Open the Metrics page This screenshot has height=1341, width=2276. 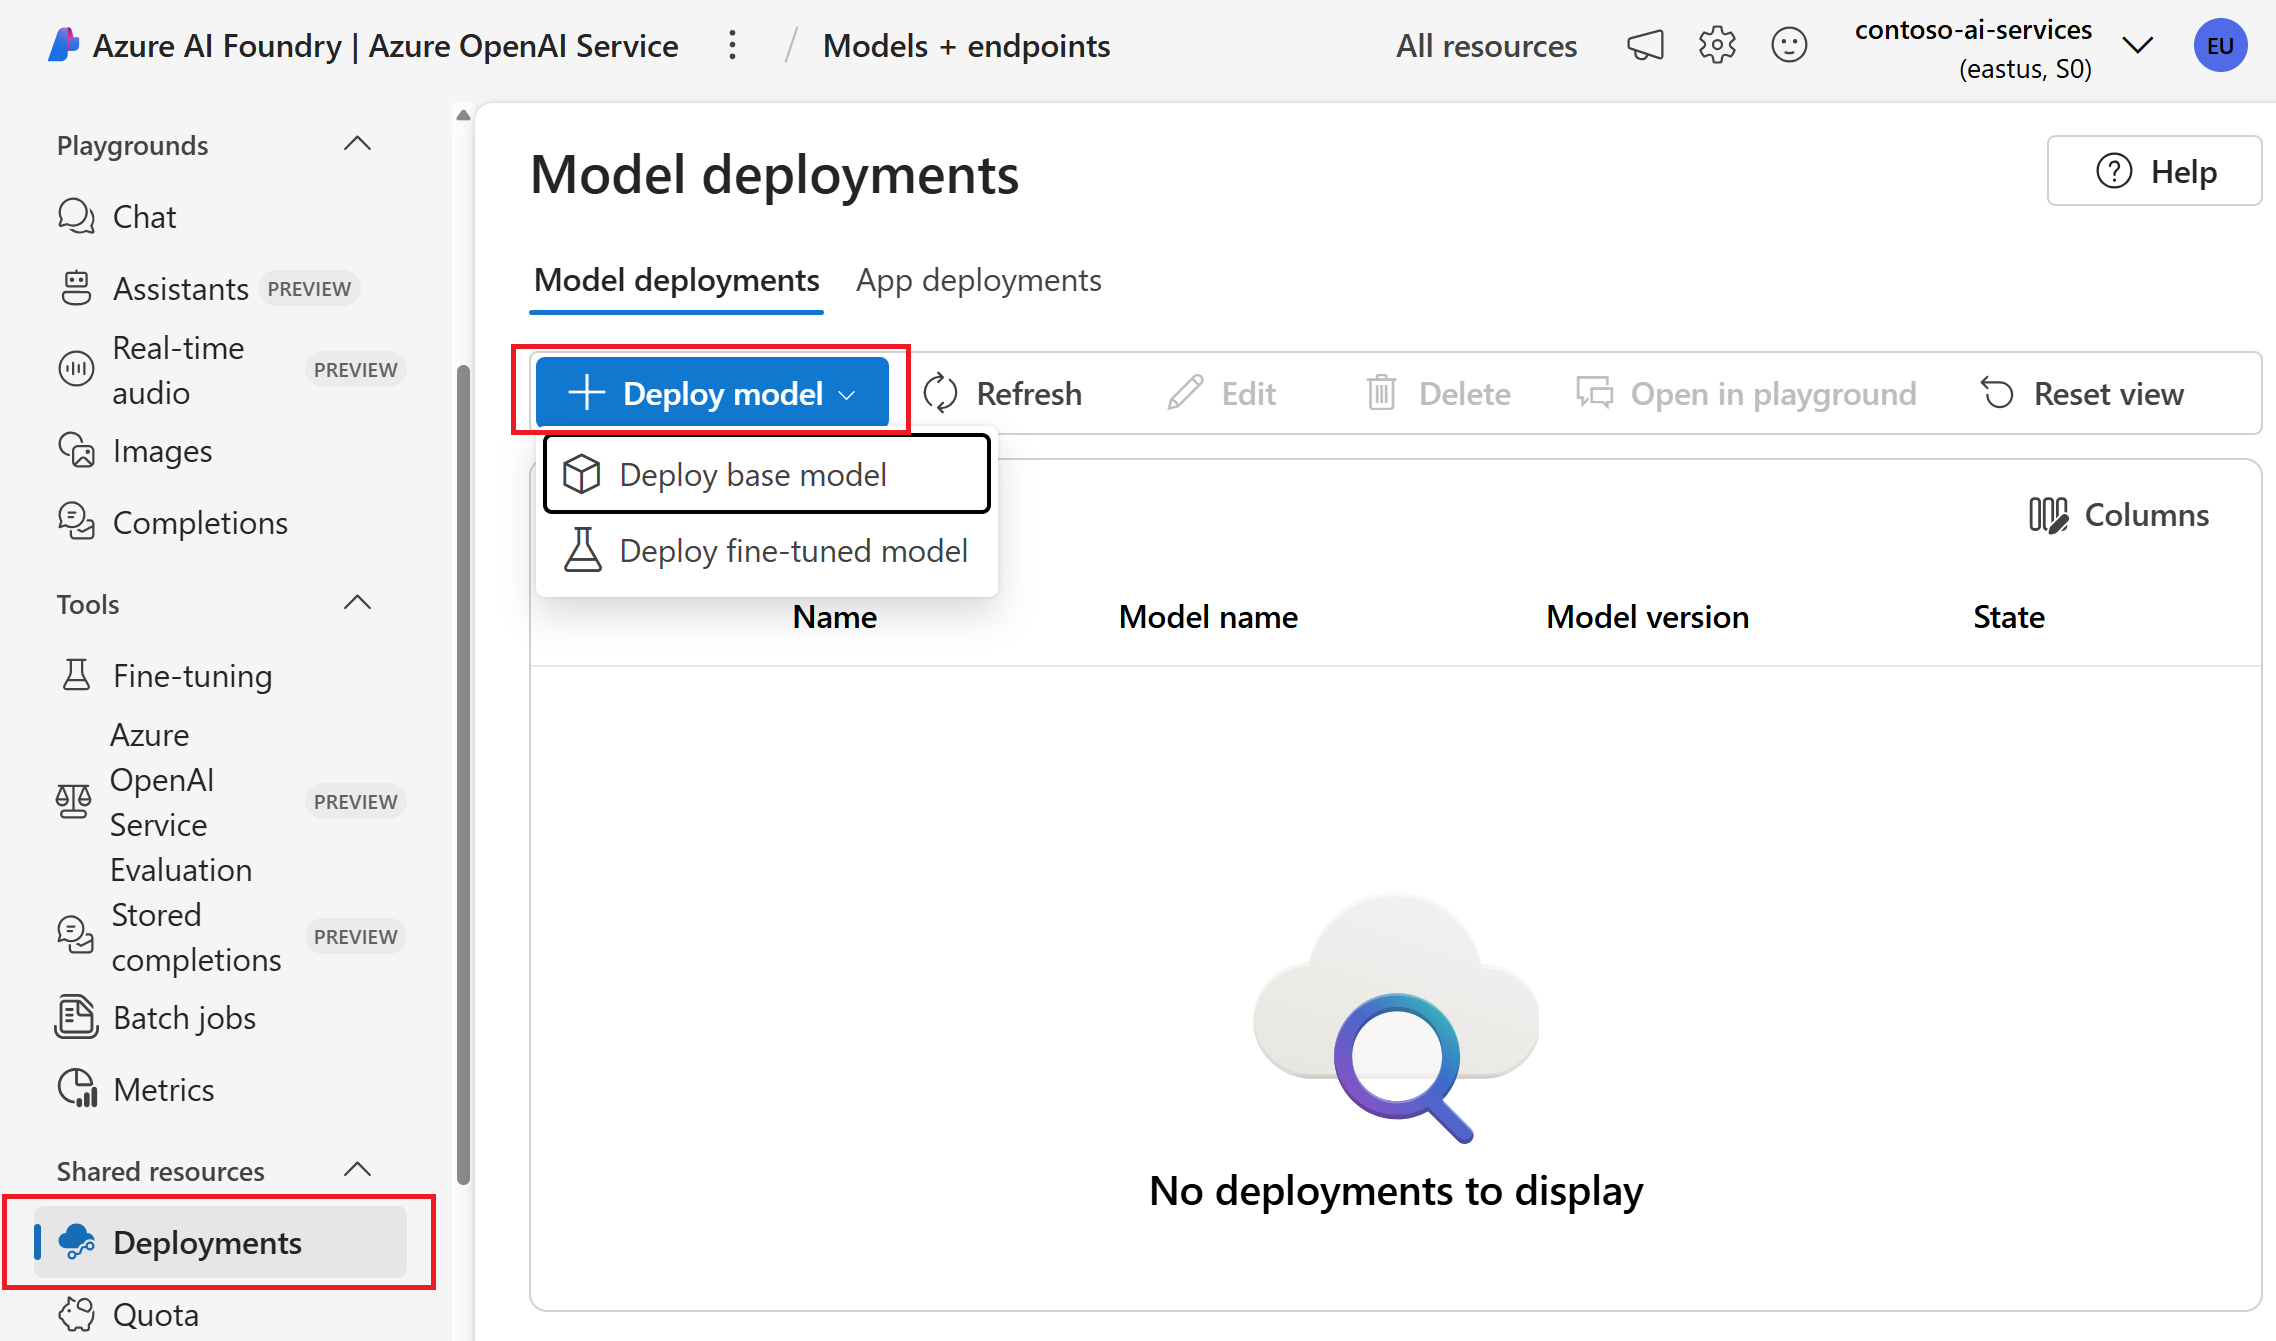[x=163, y=1089]
